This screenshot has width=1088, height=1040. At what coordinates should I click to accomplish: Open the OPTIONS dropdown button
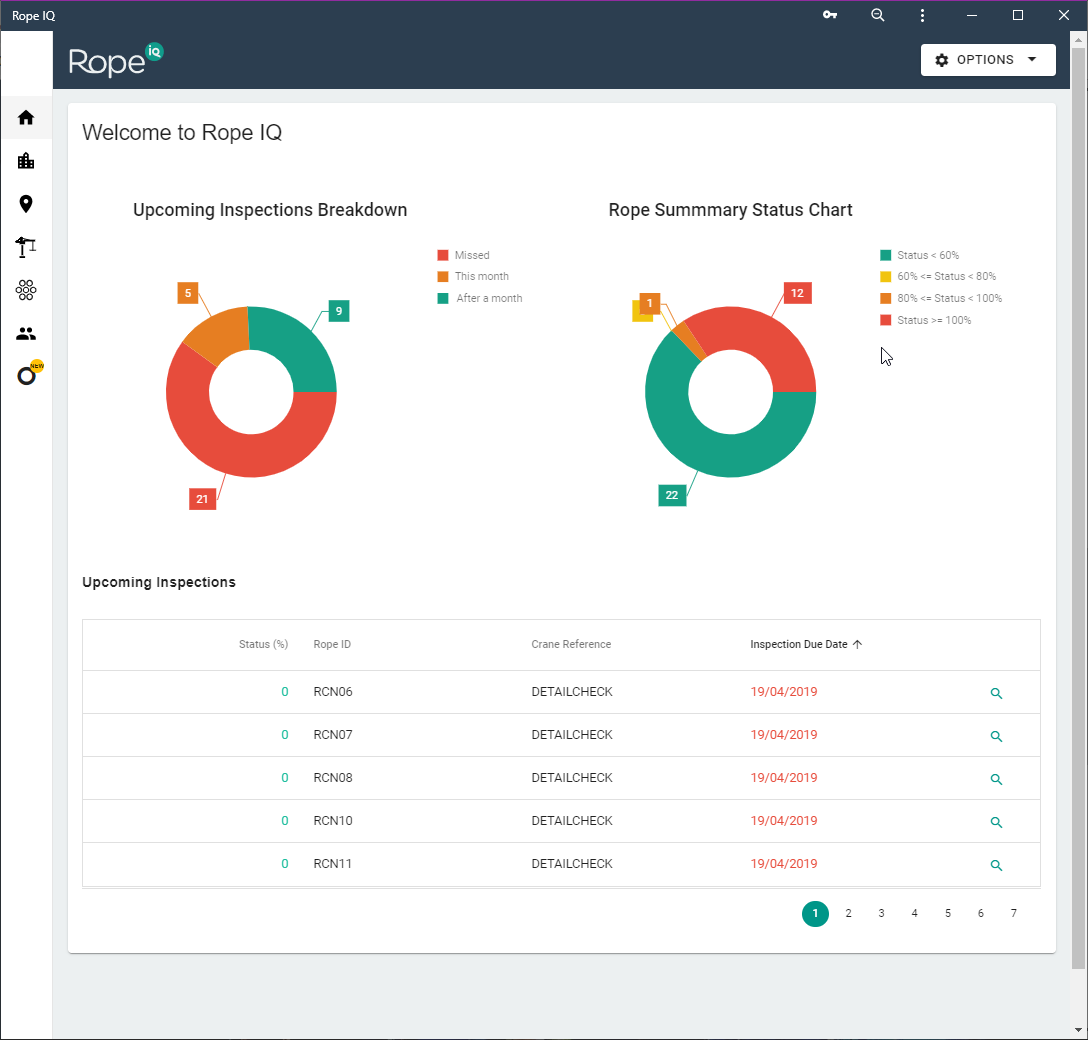click(x=988, y=60)
